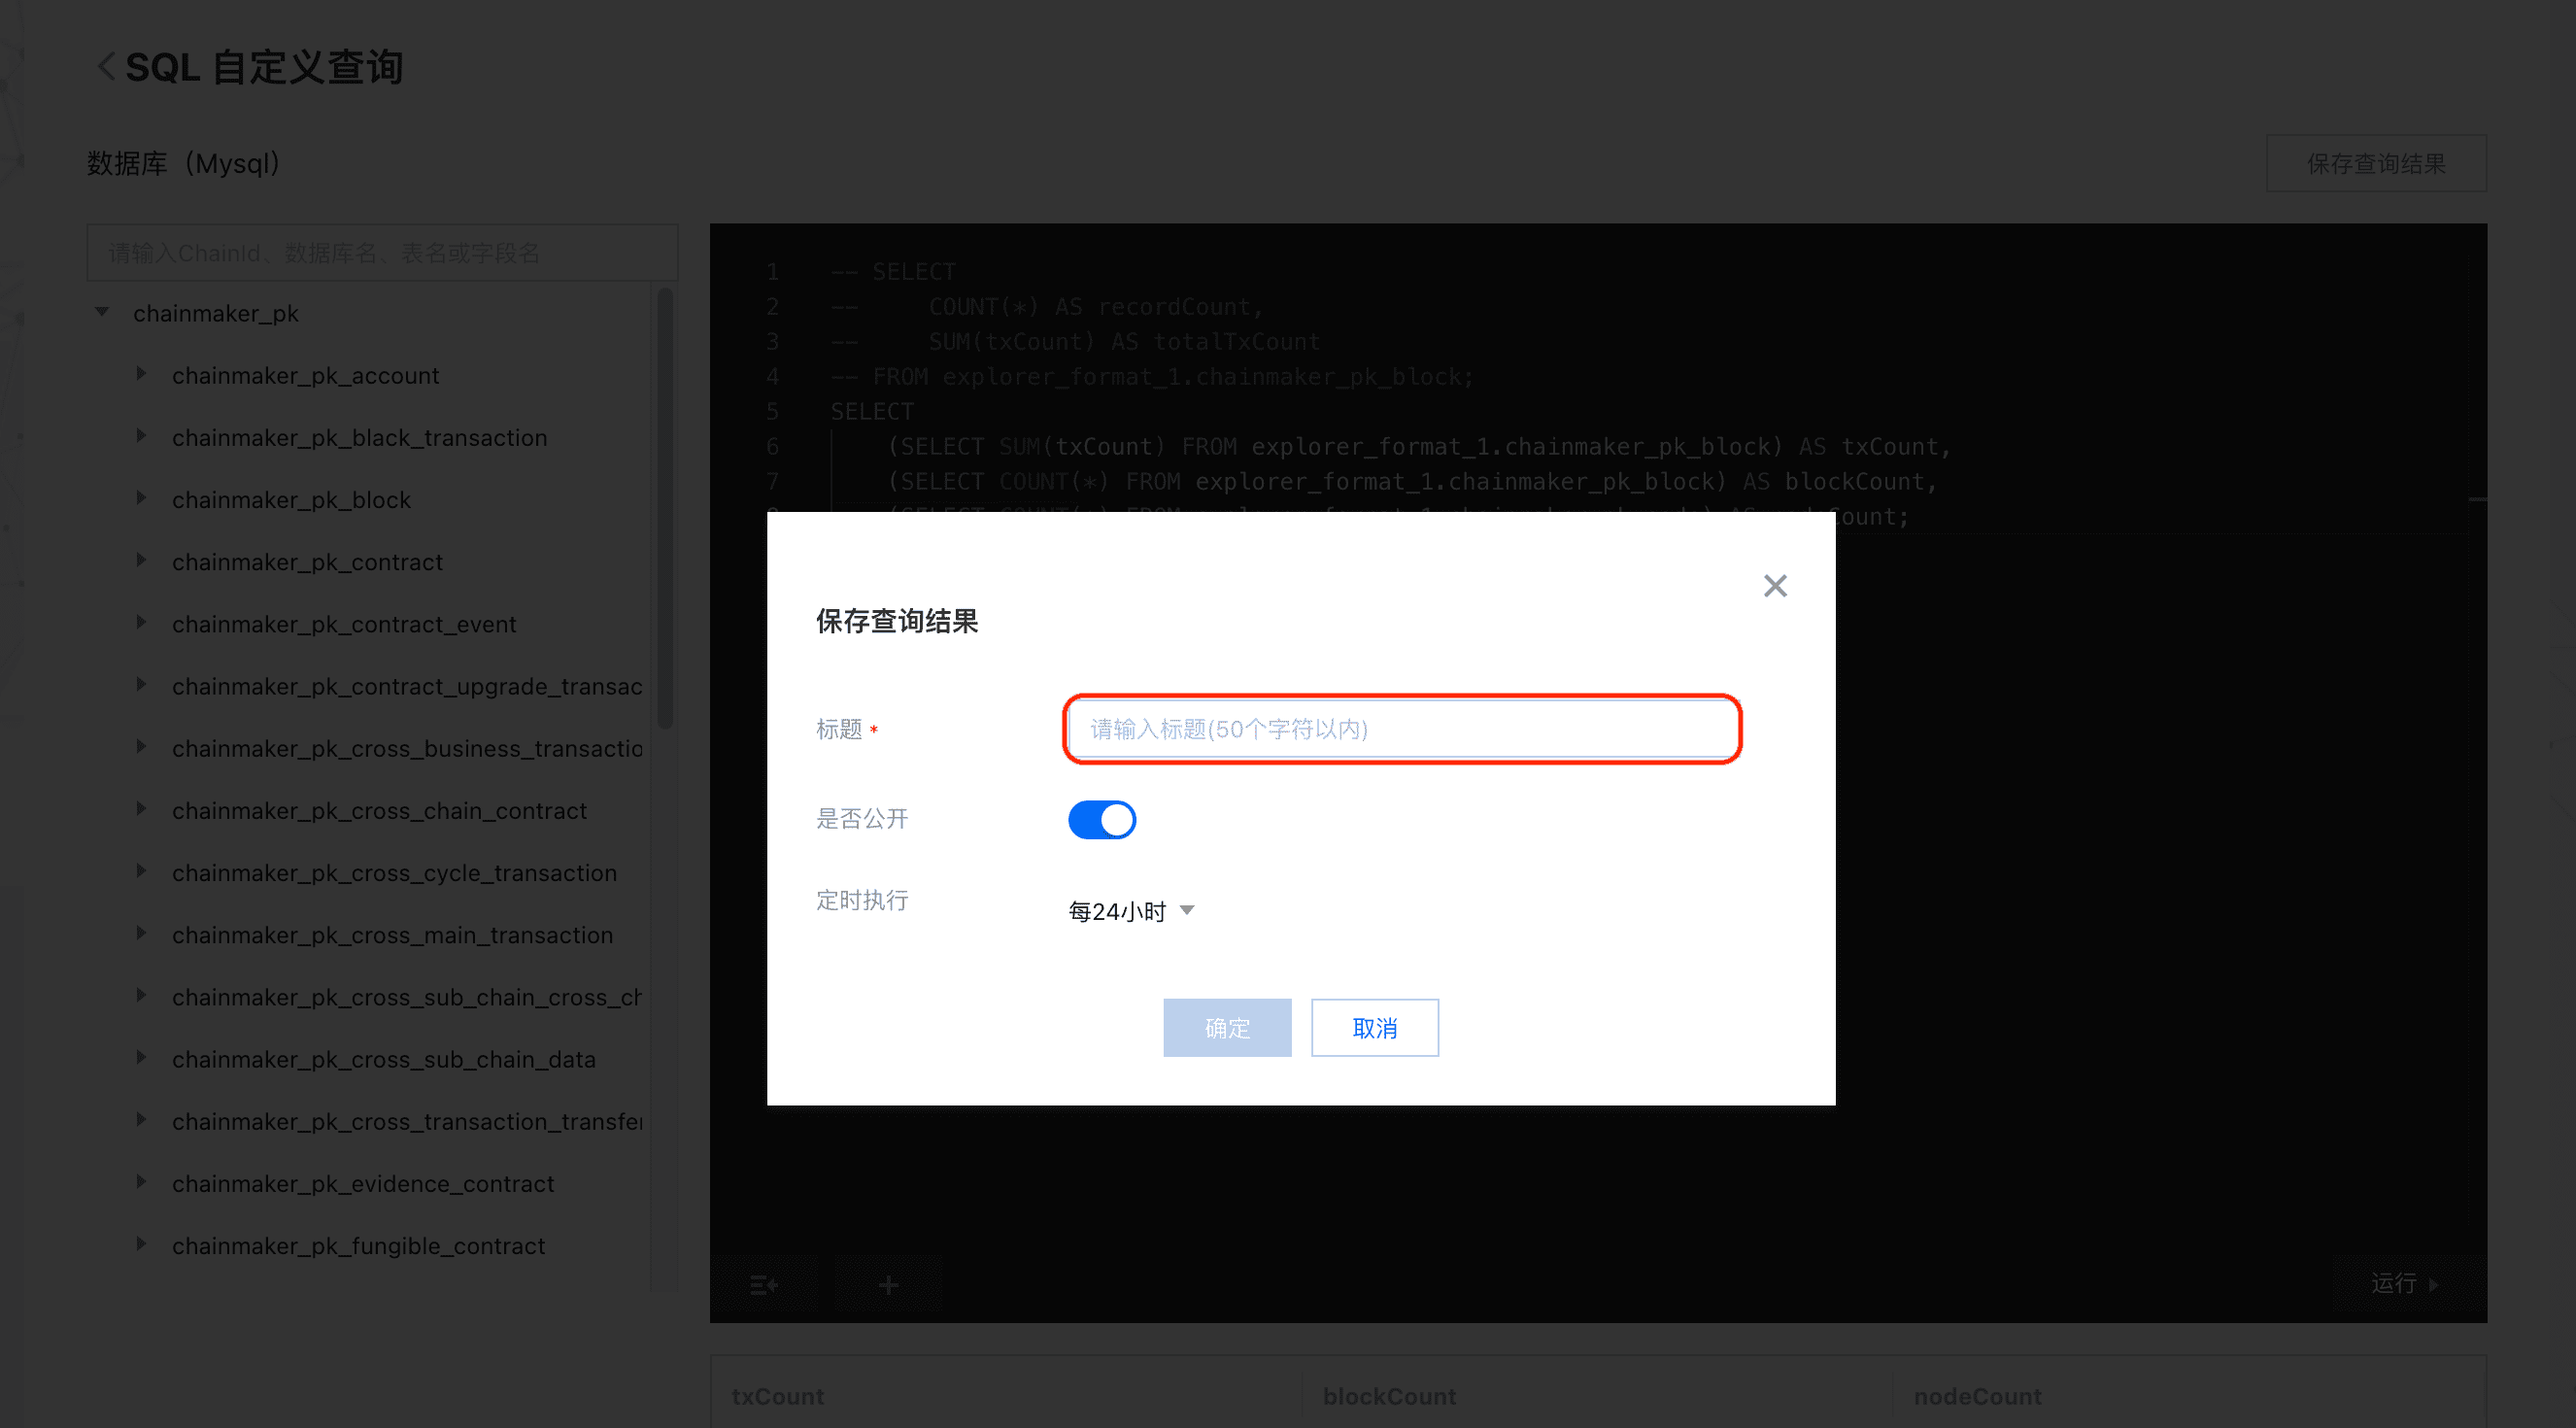Select chainmaker_pk_evidence_contract in the tree
2576x1428 pixels.
click(362, 1183)
